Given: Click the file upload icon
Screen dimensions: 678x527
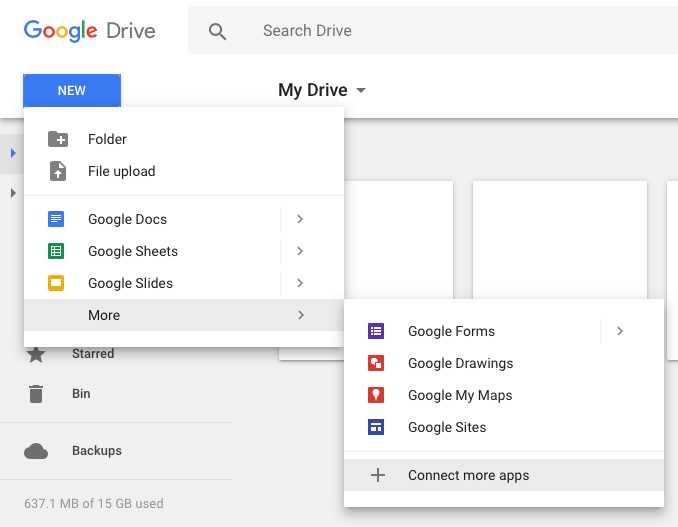Looking at the screenshot, I should pyautogui.click(x=58, y=171).
